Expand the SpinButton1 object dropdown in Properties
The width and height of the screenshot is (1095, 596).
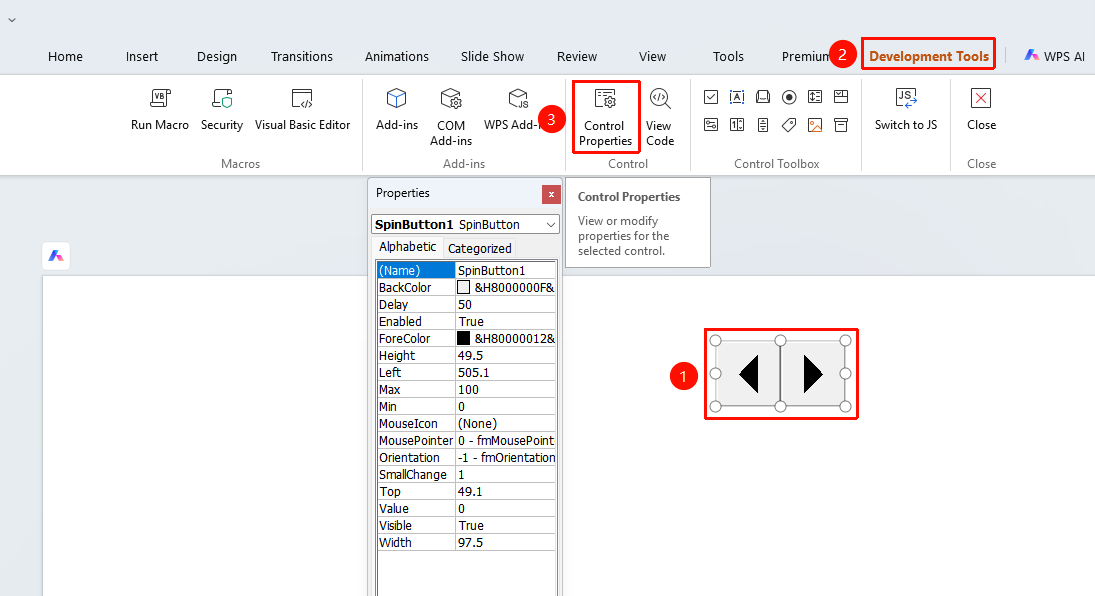[551, 224]
